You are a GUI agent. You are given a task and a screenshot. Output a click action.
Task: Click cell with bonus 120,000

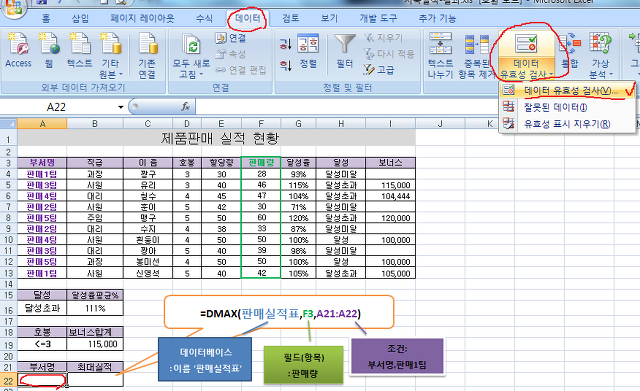[390, 218]
